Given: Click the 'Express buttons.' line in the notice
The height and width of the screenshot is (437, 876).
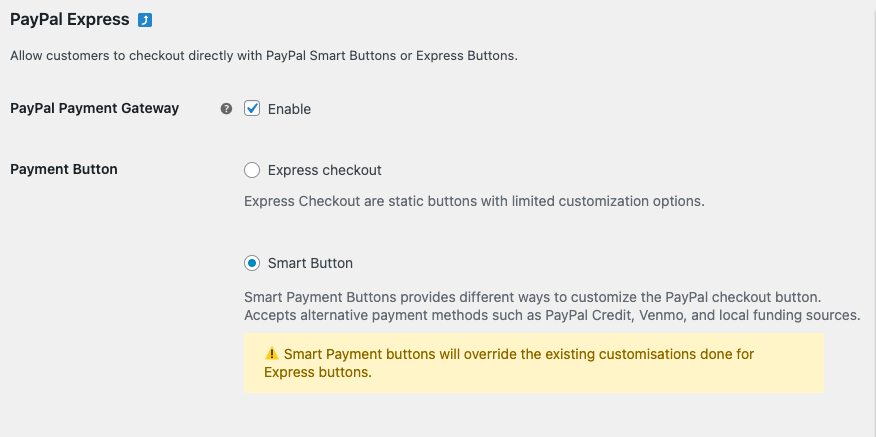Looking at the screenshot, I should [318, 373].
